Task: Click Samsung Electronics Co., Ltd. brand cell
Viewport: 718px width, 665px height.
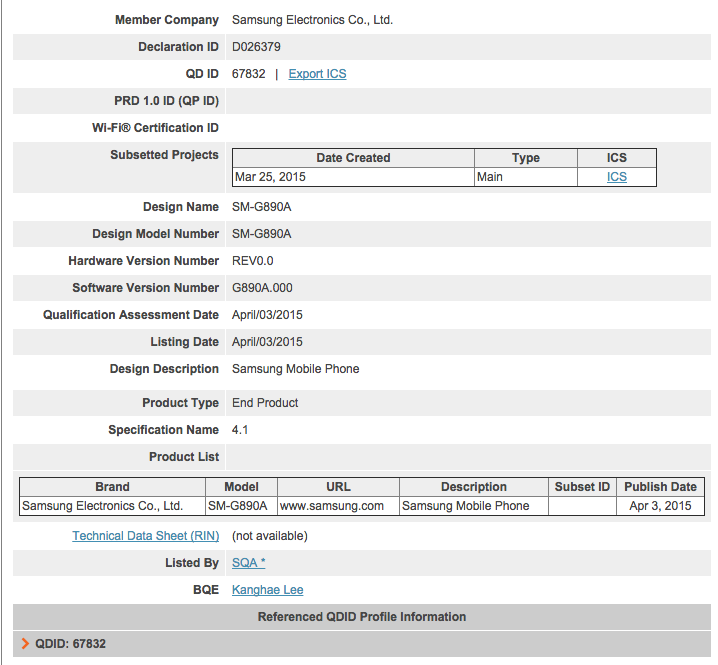Action: tap(112, 506)
